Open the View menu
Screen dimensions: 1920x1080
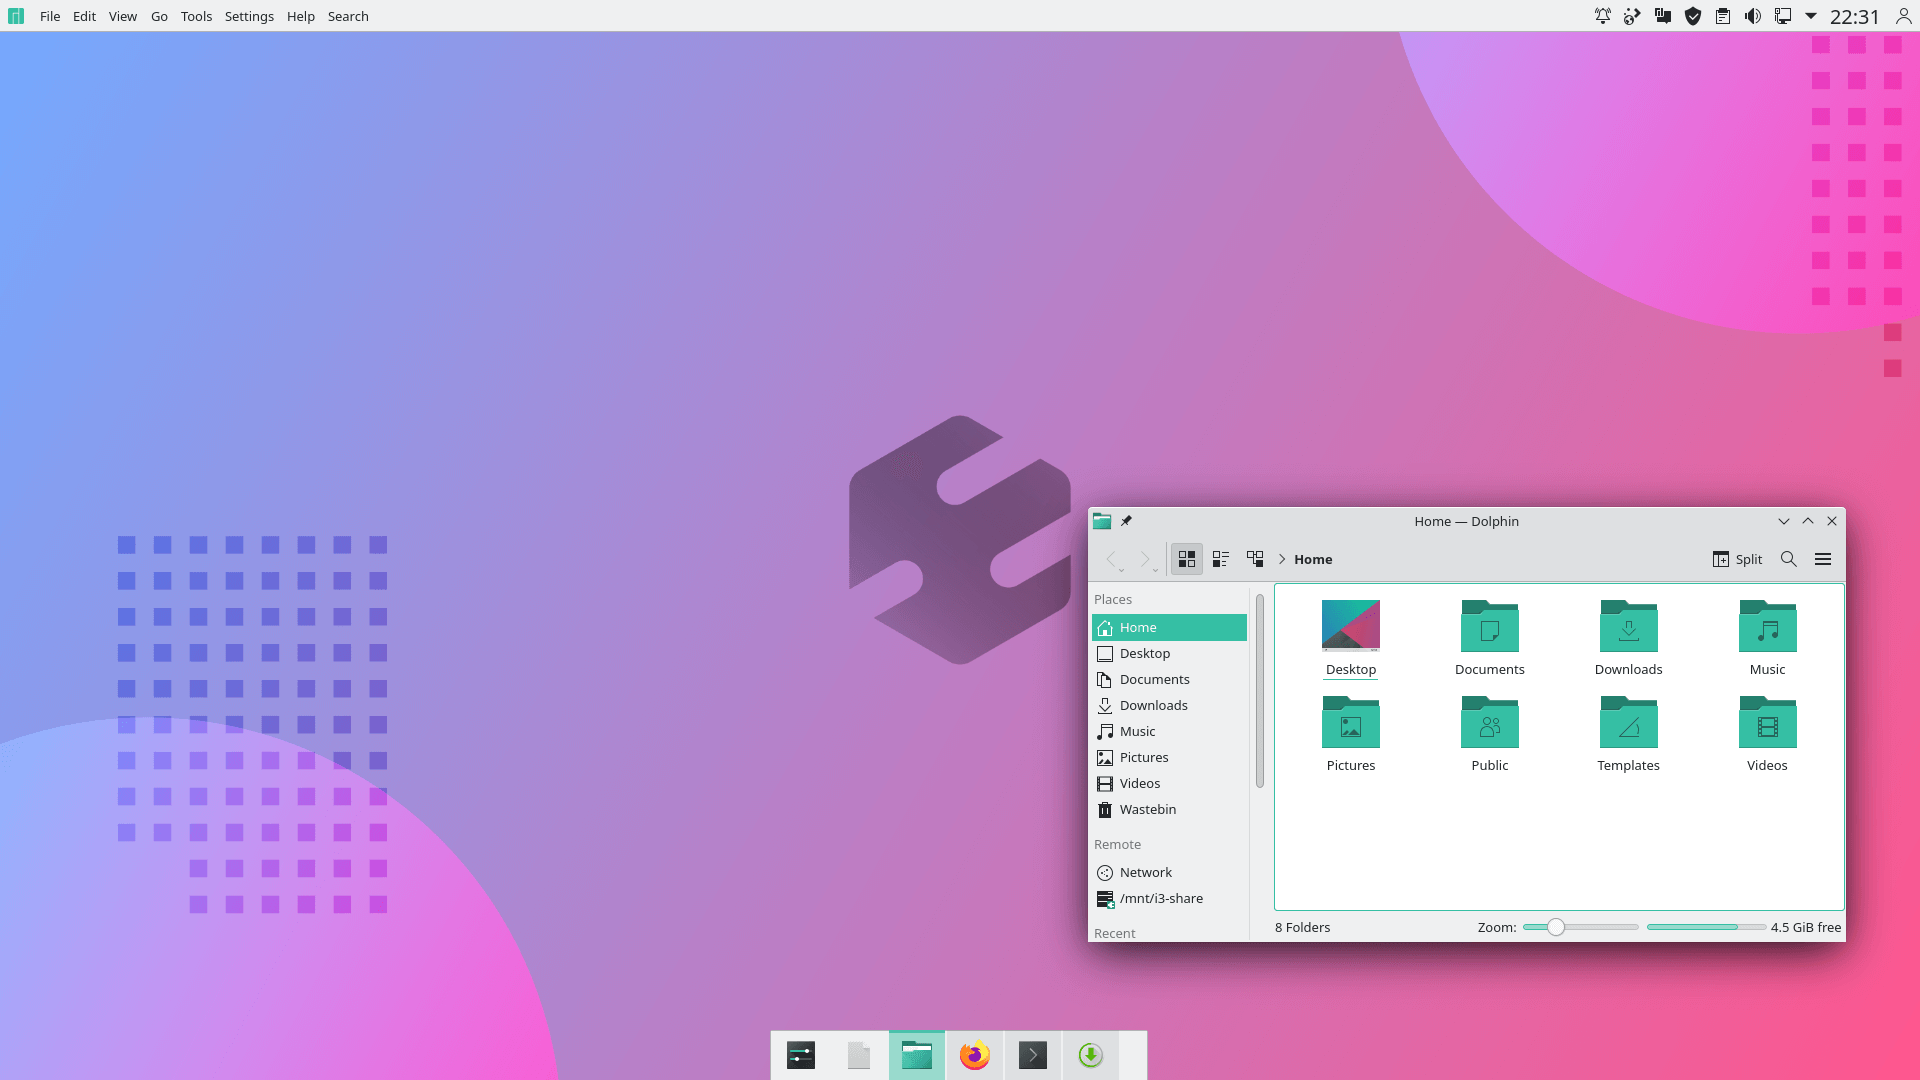coord(123,16)
